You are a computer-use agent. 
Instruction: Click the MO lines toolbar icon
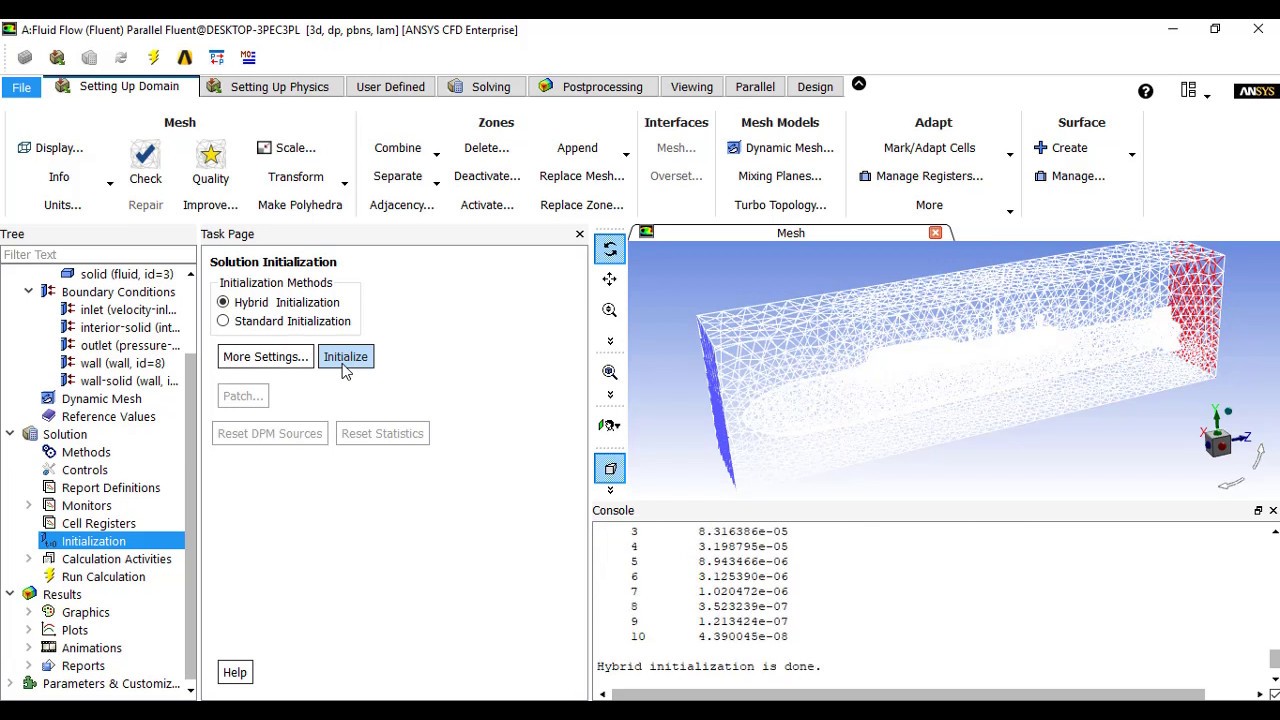[248, 57]
